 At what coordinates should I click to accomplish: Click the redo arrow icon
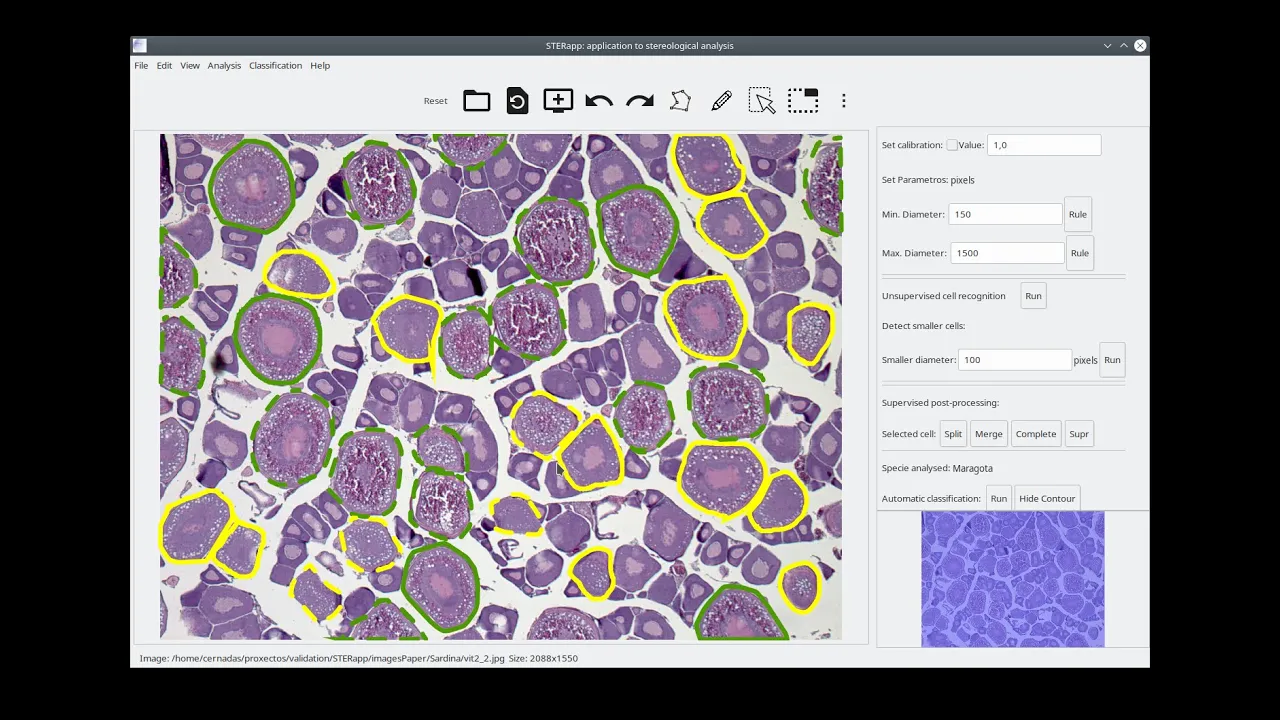point(640,101)
